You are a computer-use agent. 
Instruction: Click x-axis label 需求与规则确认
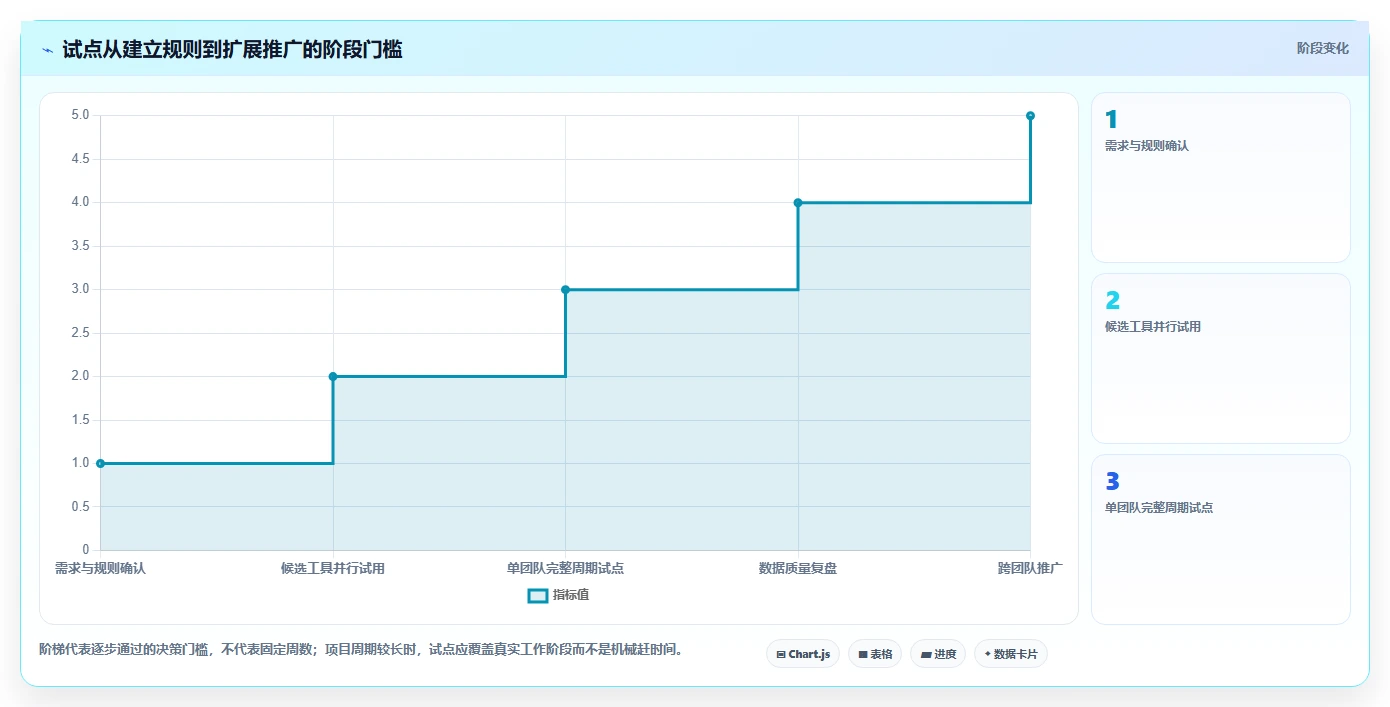point(100,568)
